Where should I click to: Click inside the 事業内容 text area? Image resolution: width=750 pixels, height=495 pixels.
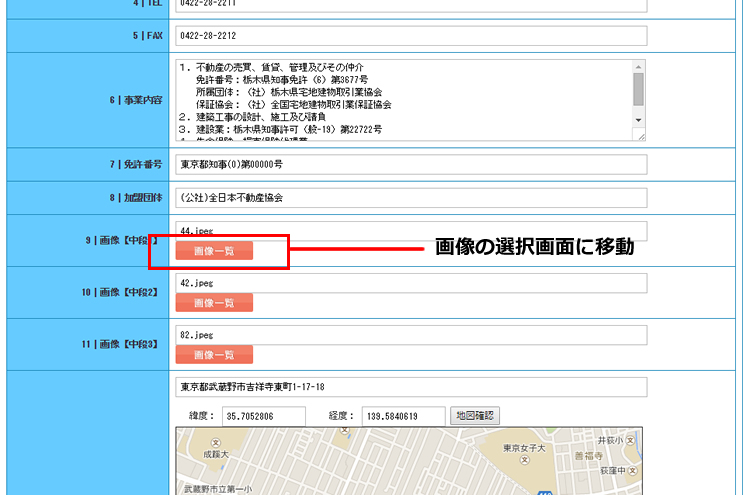click(400, 100)
